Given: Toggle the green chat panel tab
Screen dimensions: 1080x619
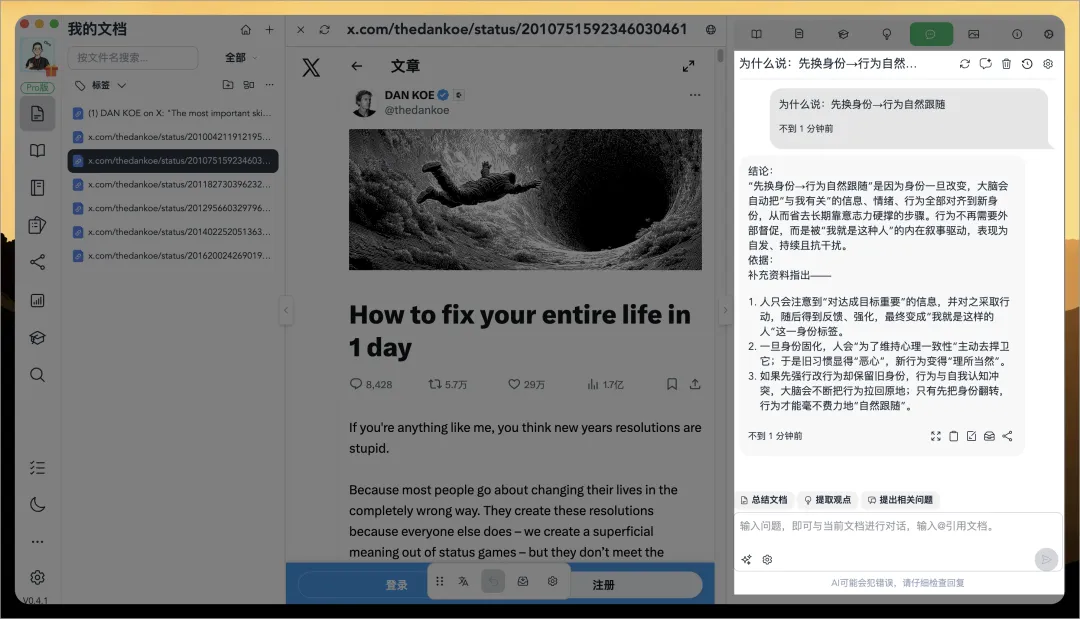Looking at the screenshot, I should pyautogui.click(x=931, y=33).
